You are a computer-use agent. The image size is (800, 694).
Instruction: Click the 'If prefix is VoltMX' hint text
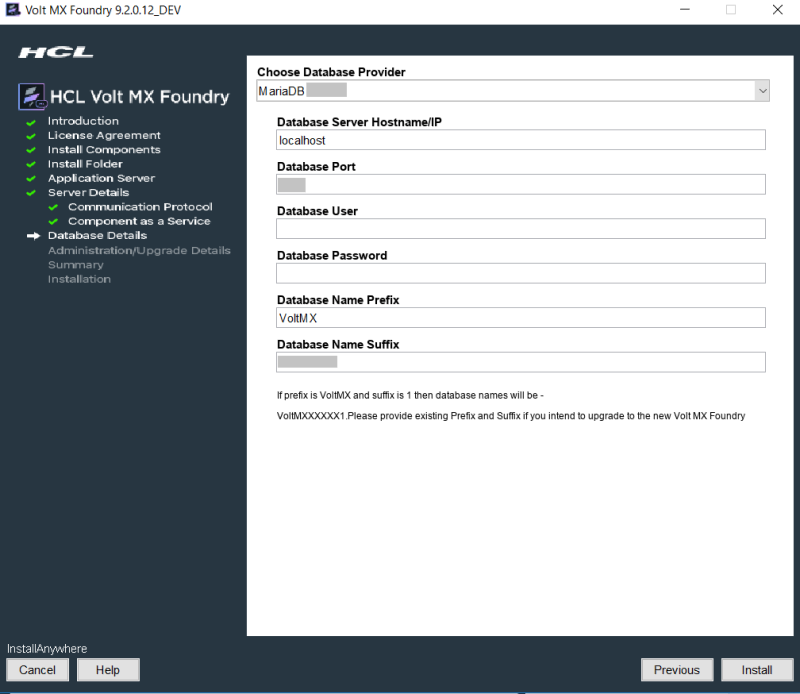pyautogui.click(x=410, y=395)
